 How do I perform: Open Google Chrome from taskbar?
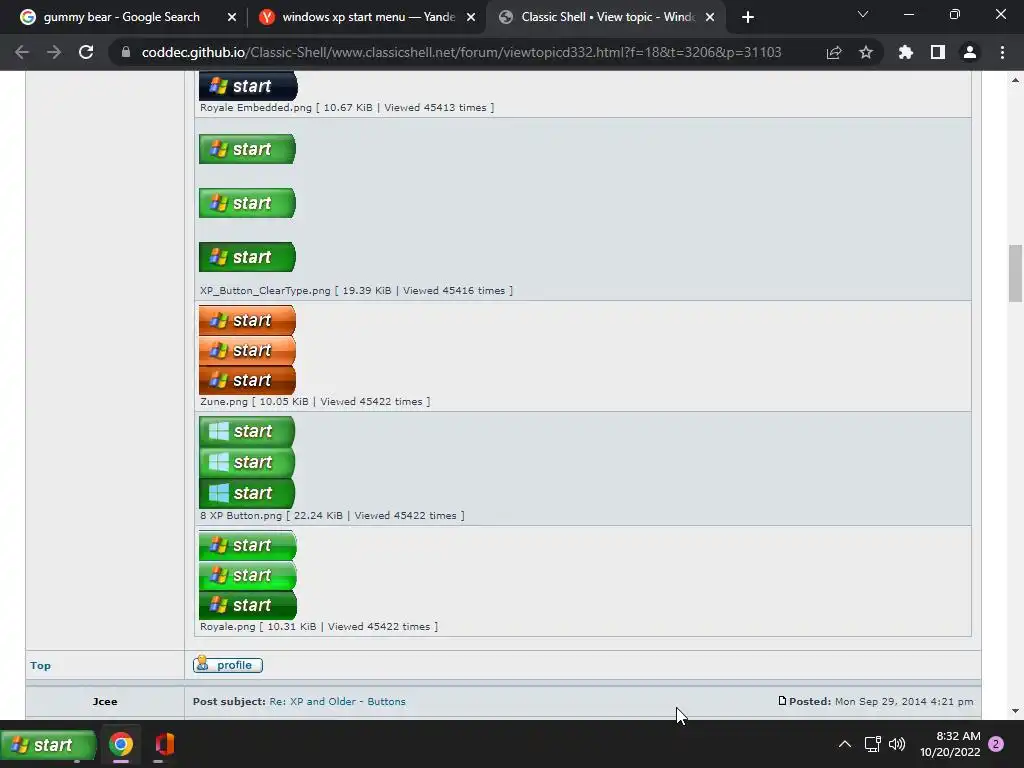point(121,744)
